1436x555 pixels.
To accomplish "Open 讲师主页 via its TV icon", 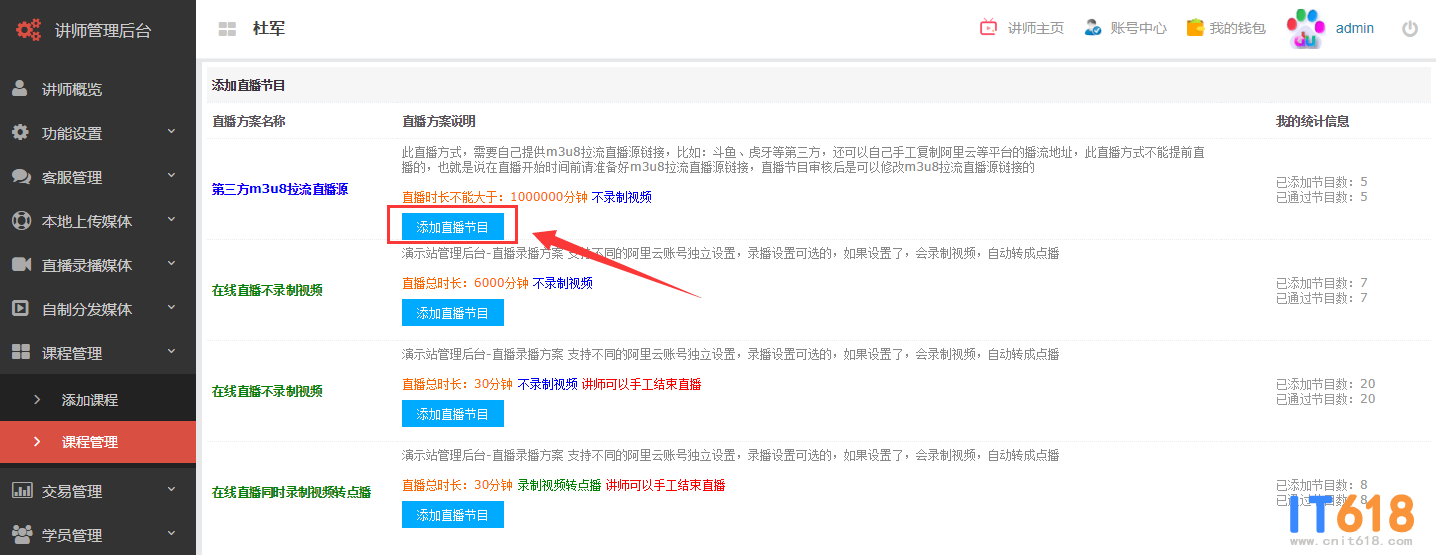I will (988, 28).
